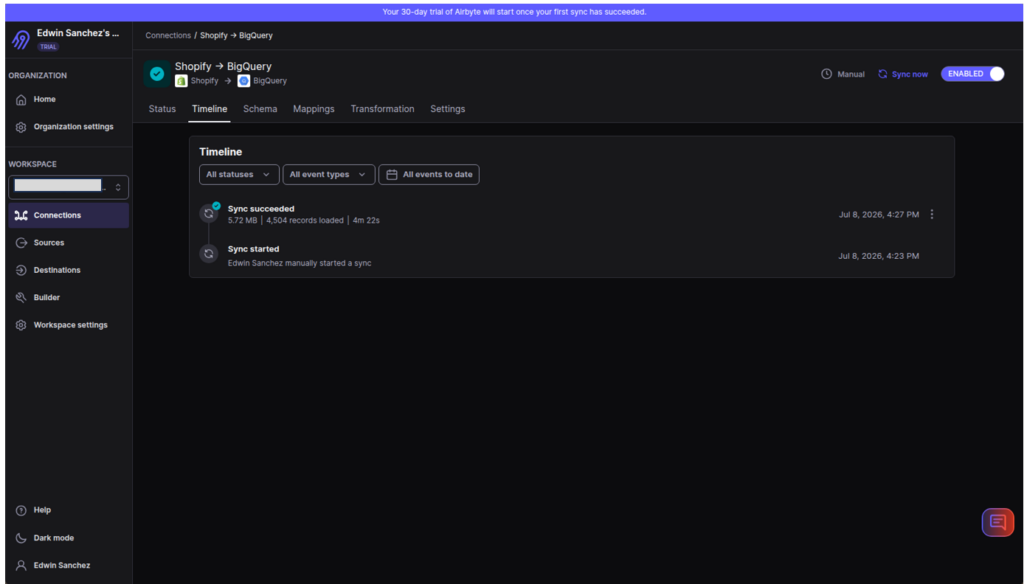The image size is (1024, 584).
Task: Click the green connection status checkmark icon
Action: [x=157, y=74]
